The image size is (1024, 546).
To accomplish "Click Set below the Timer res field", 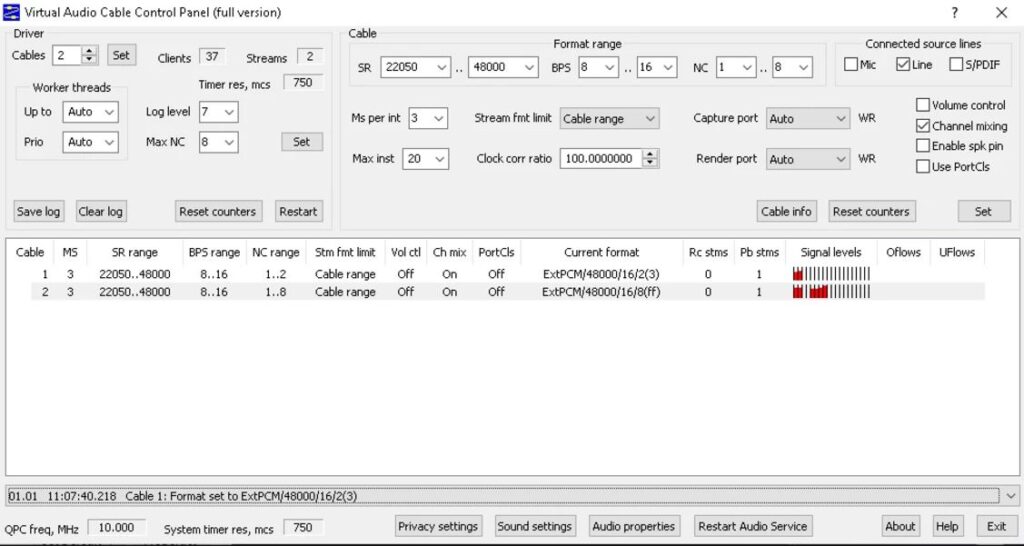I will coord(302,142).
